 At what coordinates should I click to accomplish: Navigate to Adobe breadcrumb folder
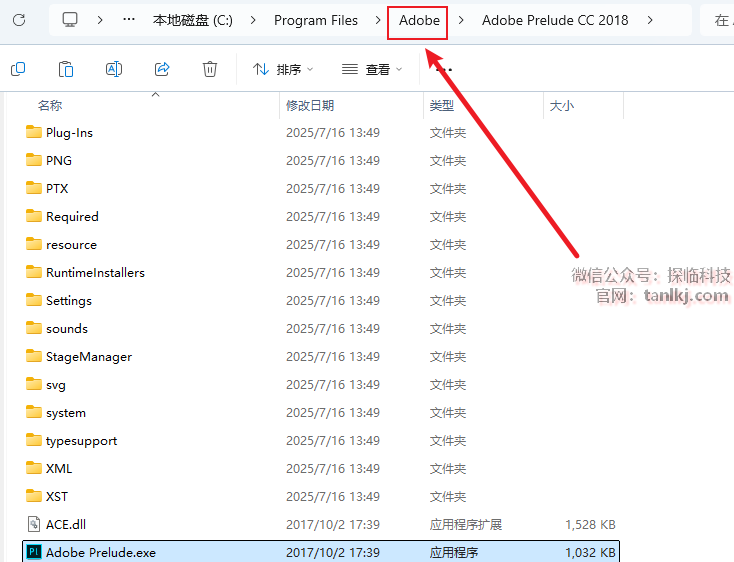419,21
